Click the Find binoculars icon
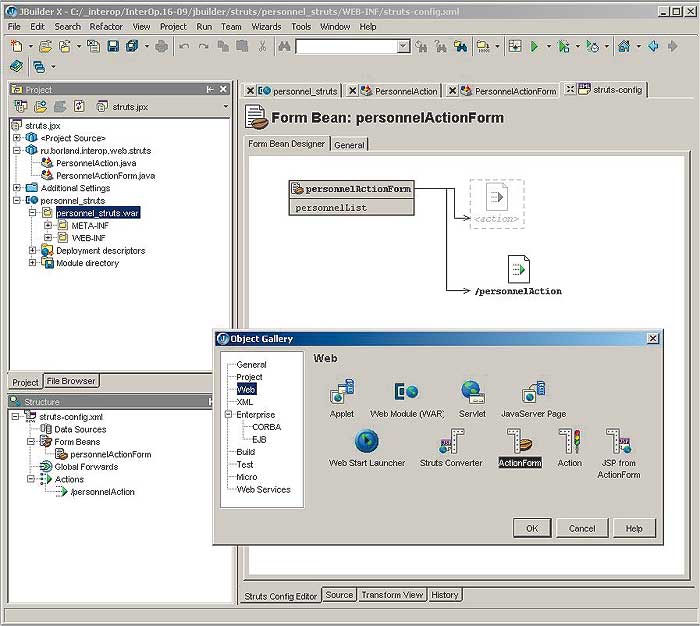 284,46
